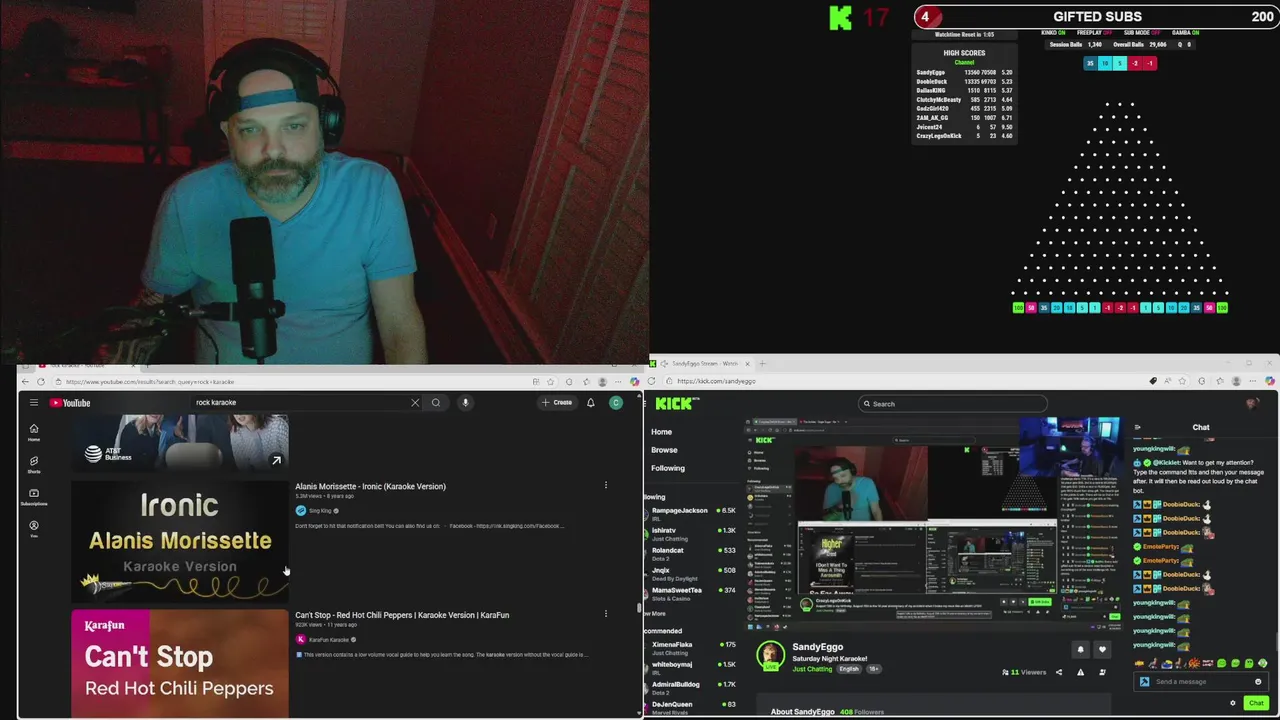Collapse the Kick chat panel

1137,427
